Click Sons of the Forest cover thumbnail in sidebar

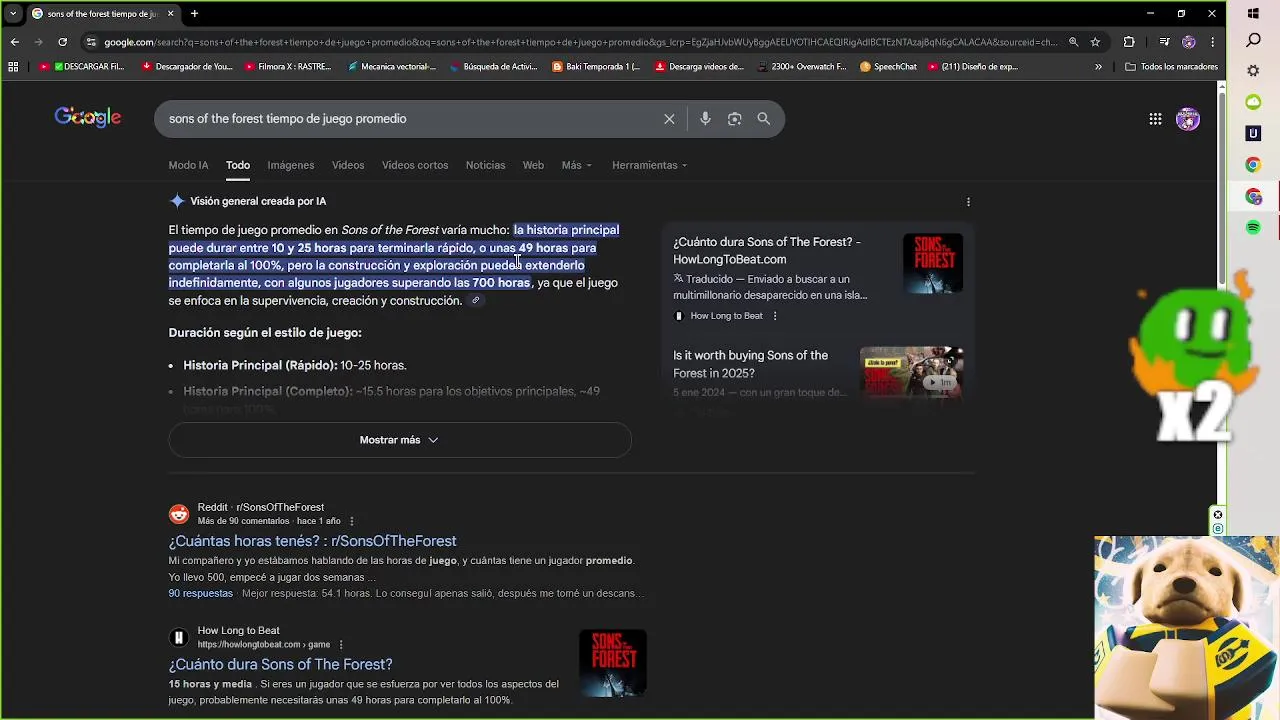click(933, 263)
